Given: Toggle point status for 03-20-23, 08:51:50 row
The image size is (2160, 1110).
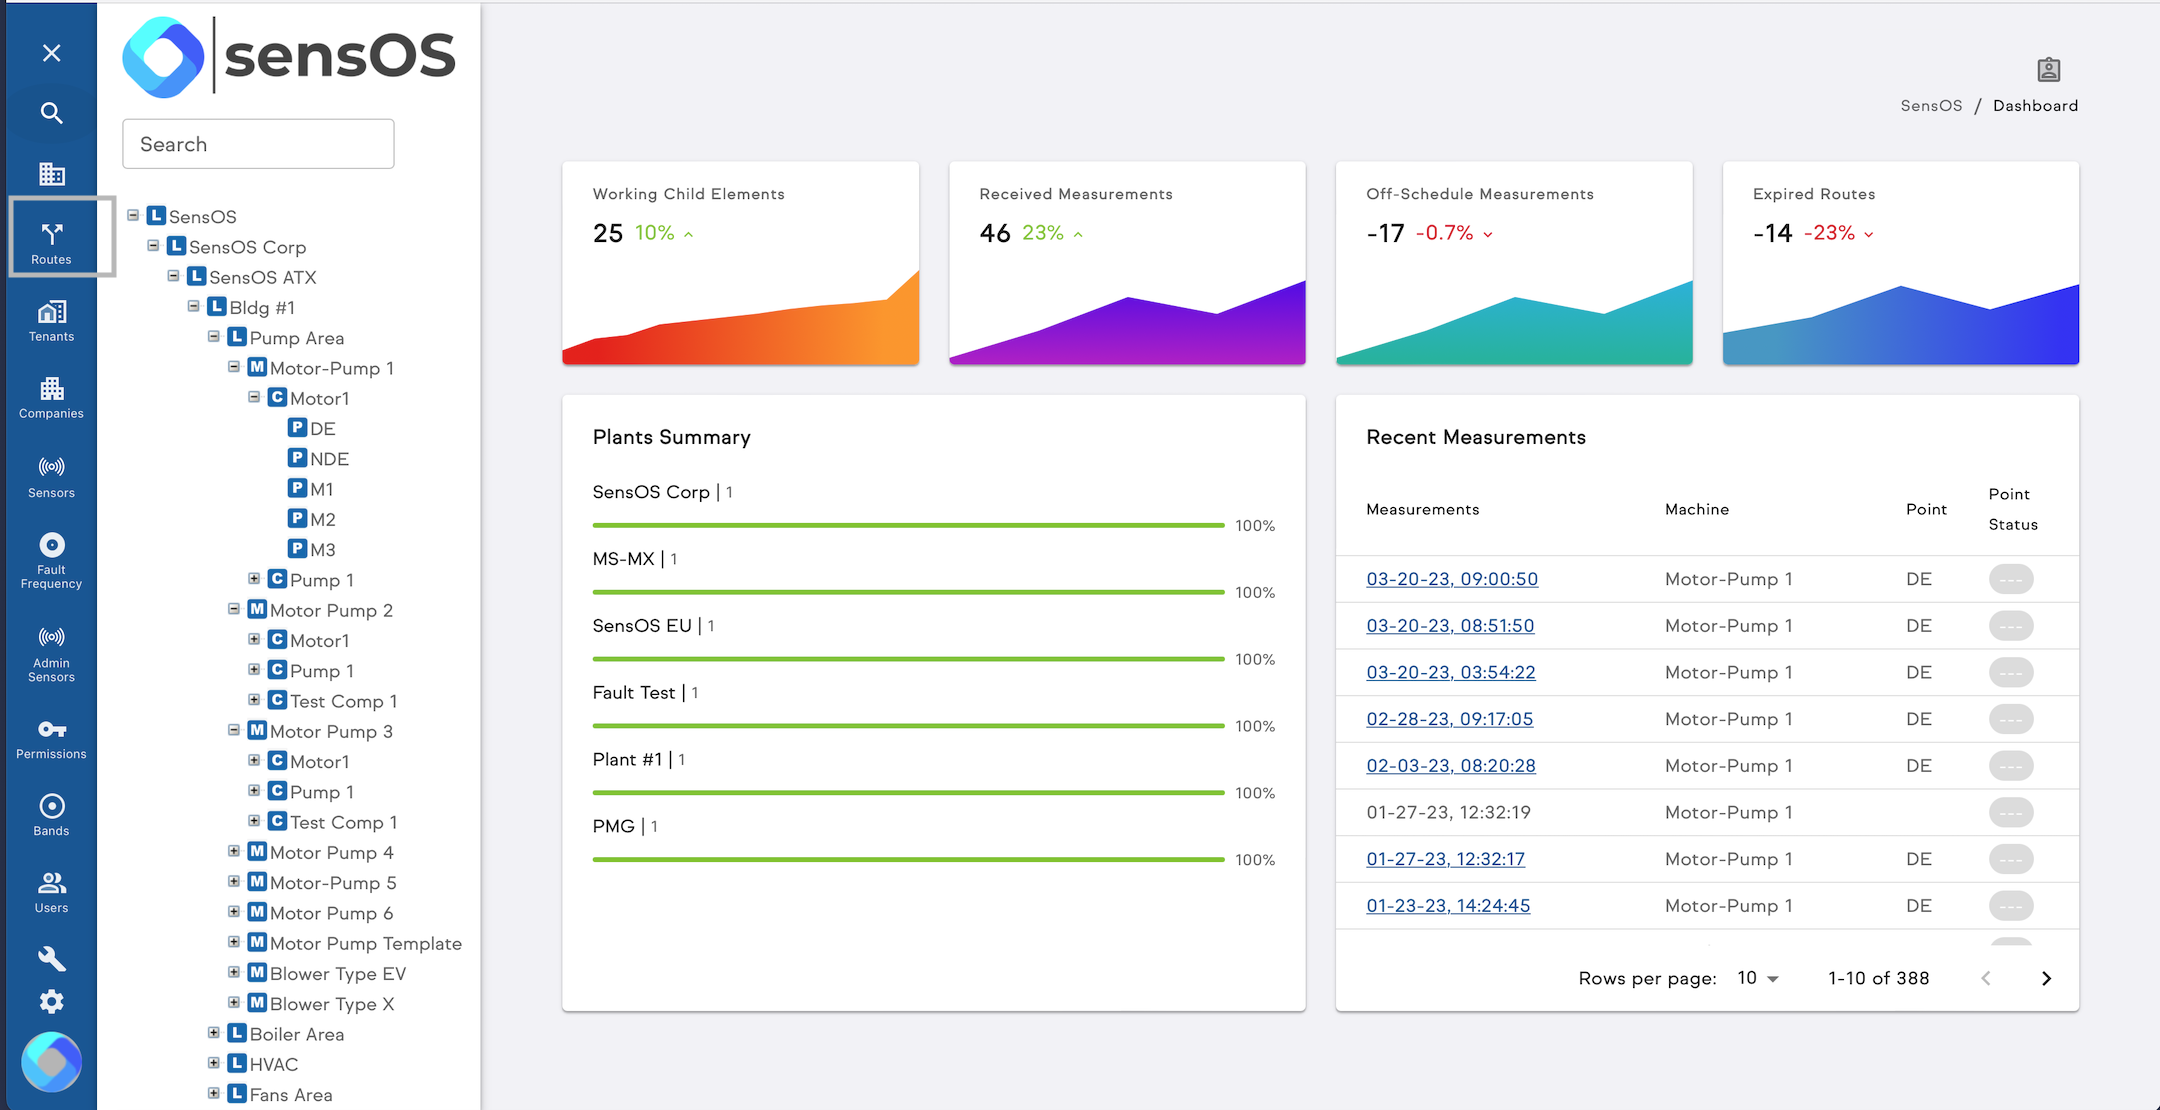Looking at the screenshot, I should 2011,626.
